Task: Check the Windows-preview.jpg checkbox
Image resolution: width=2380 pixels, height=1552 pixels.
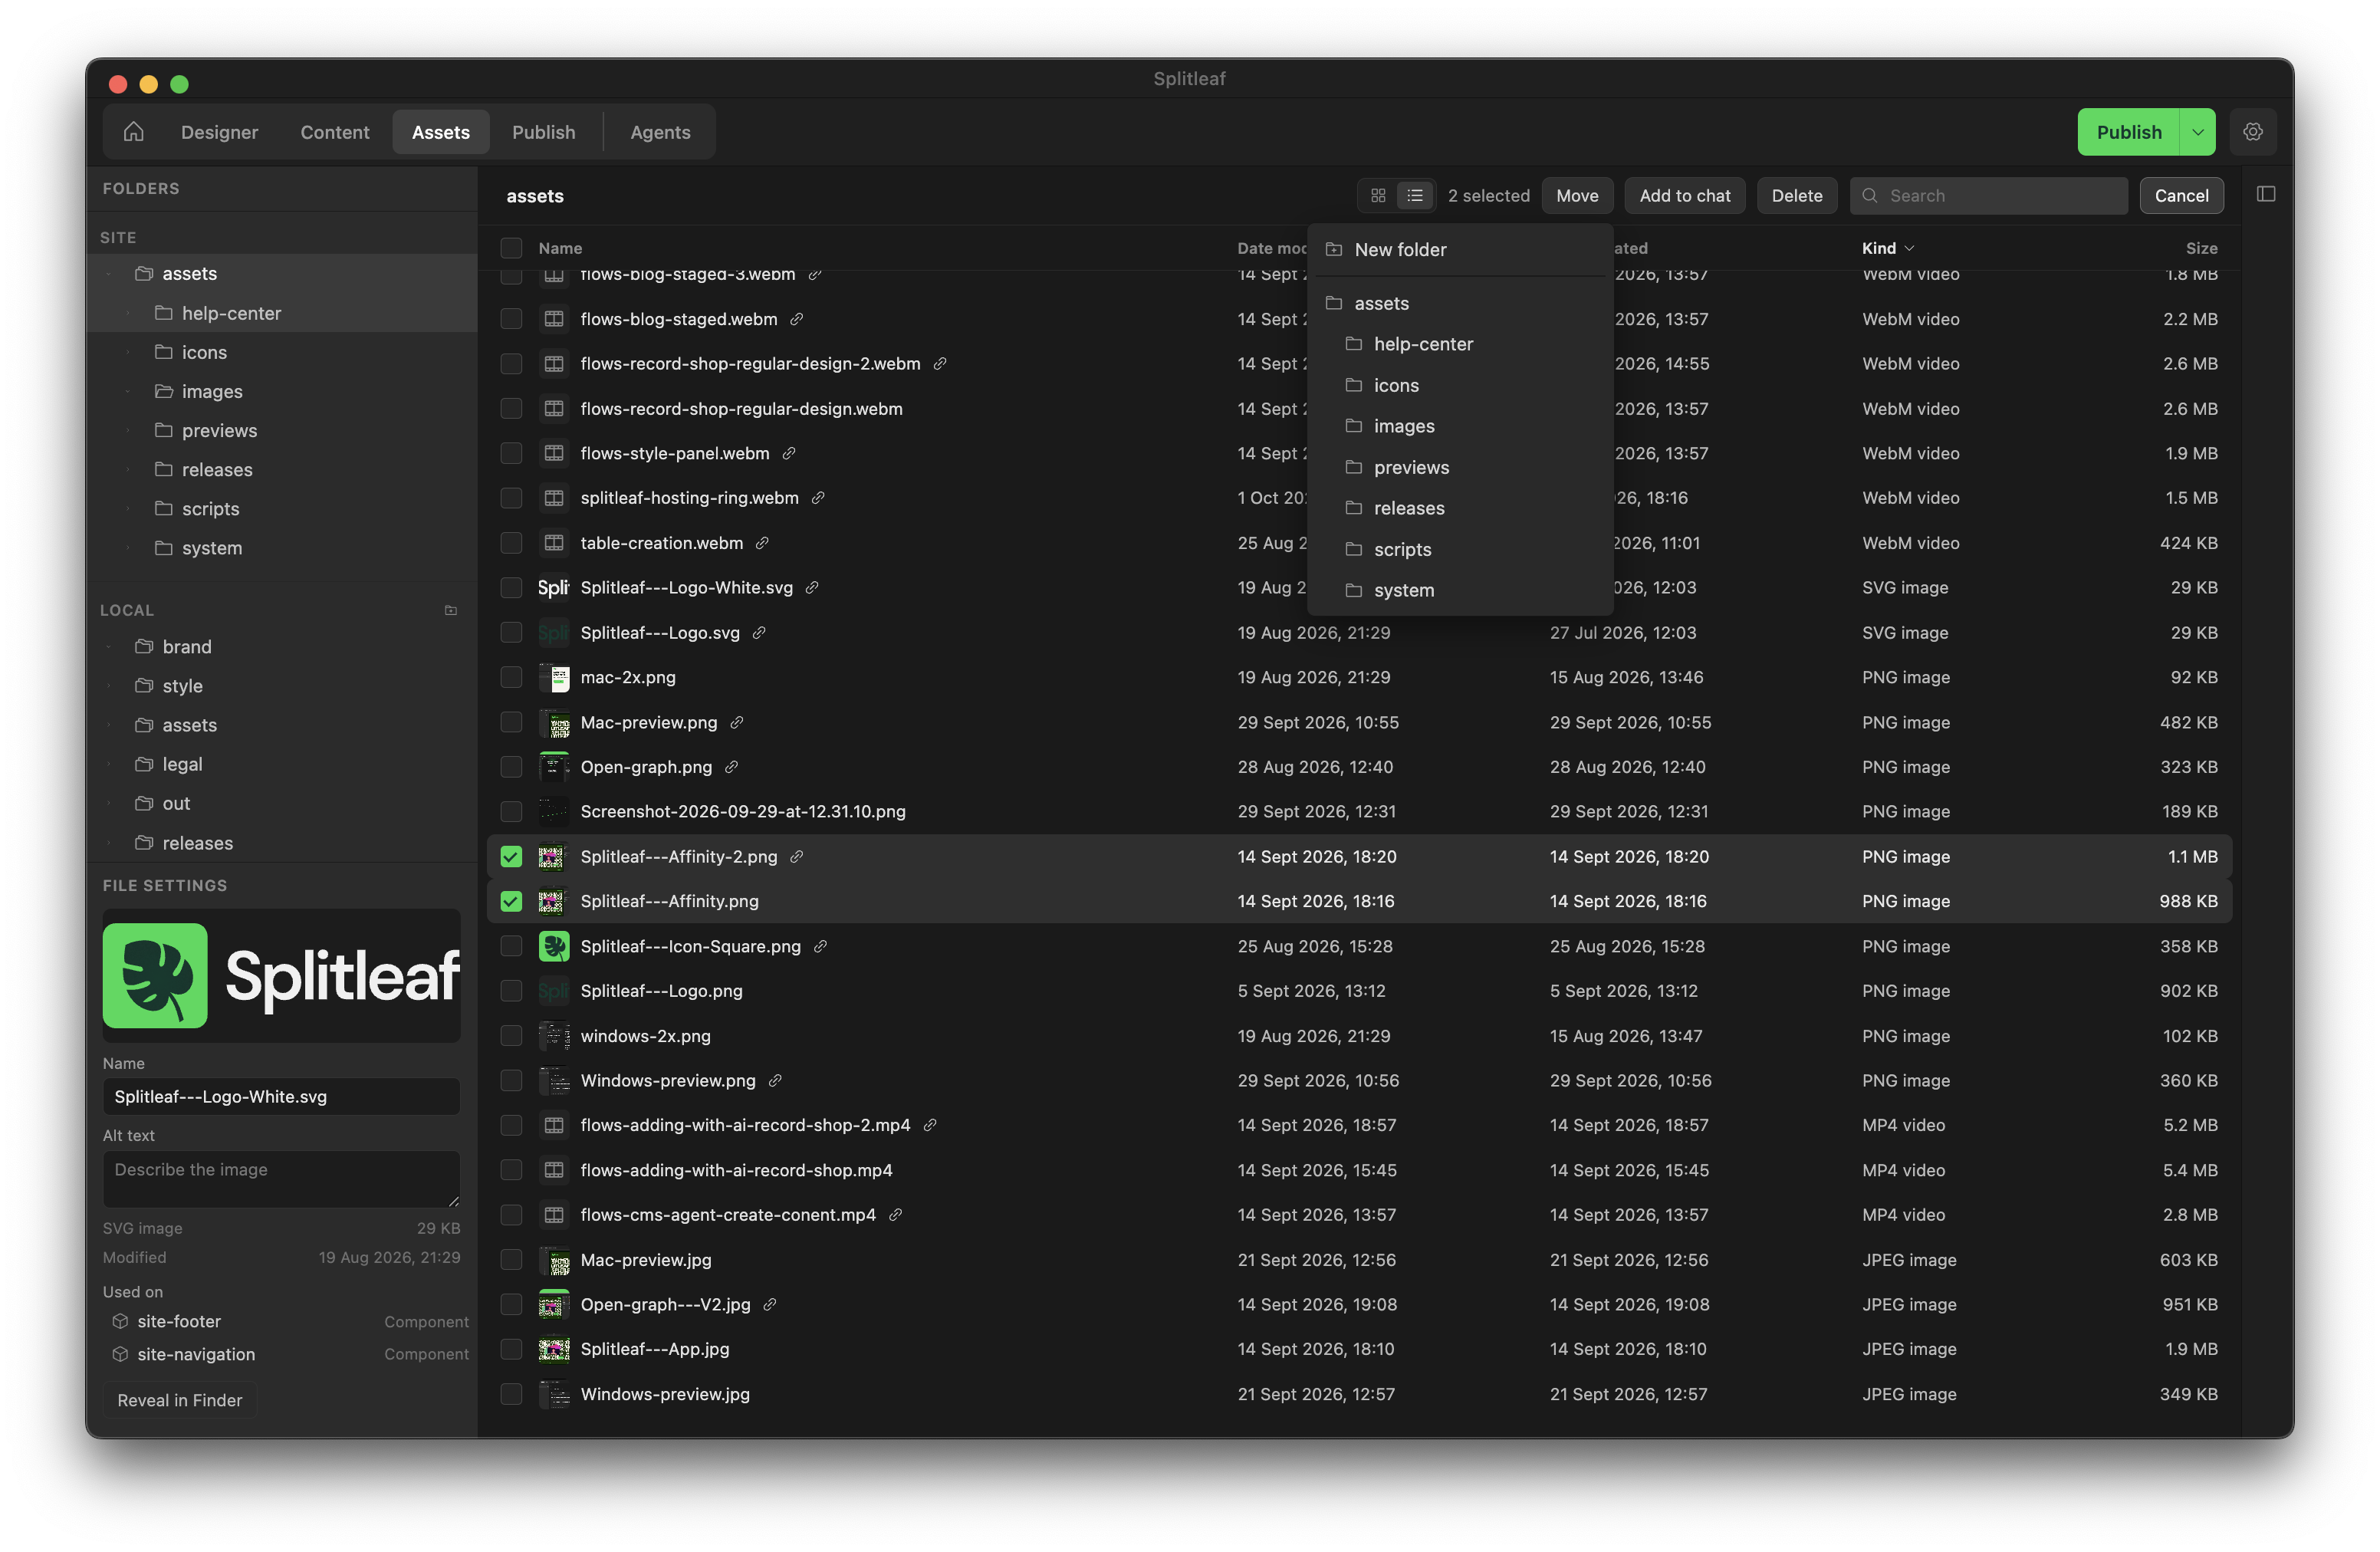Action: pos(511,1394)
